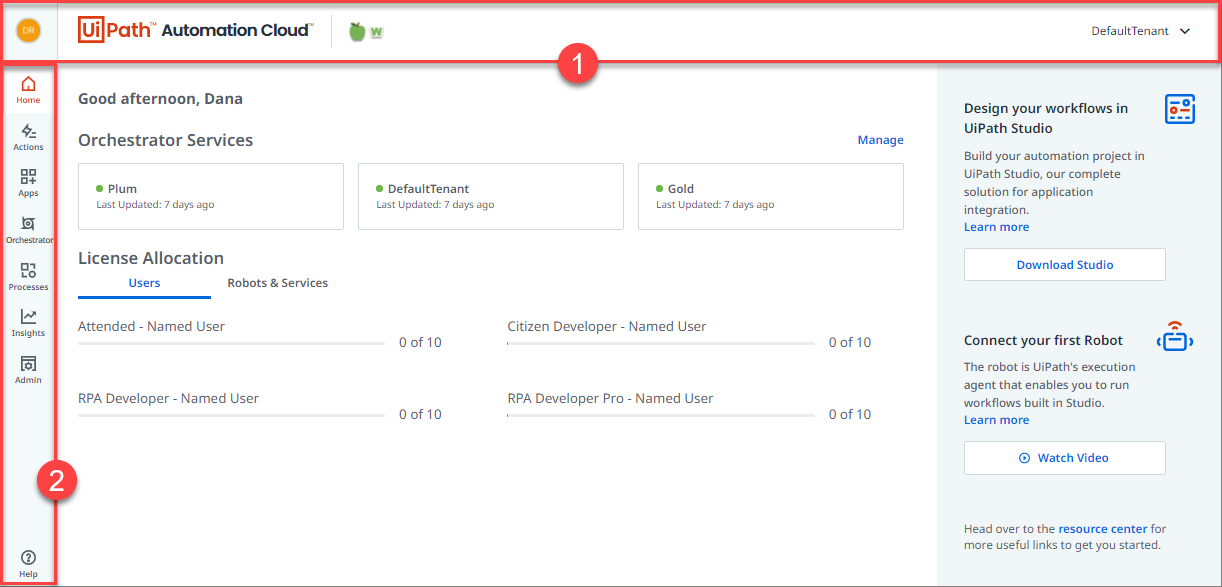Open the Plum service card
Image resolution: width=1222 pixels, height=587 pixels.
click(x=211, y=196)
